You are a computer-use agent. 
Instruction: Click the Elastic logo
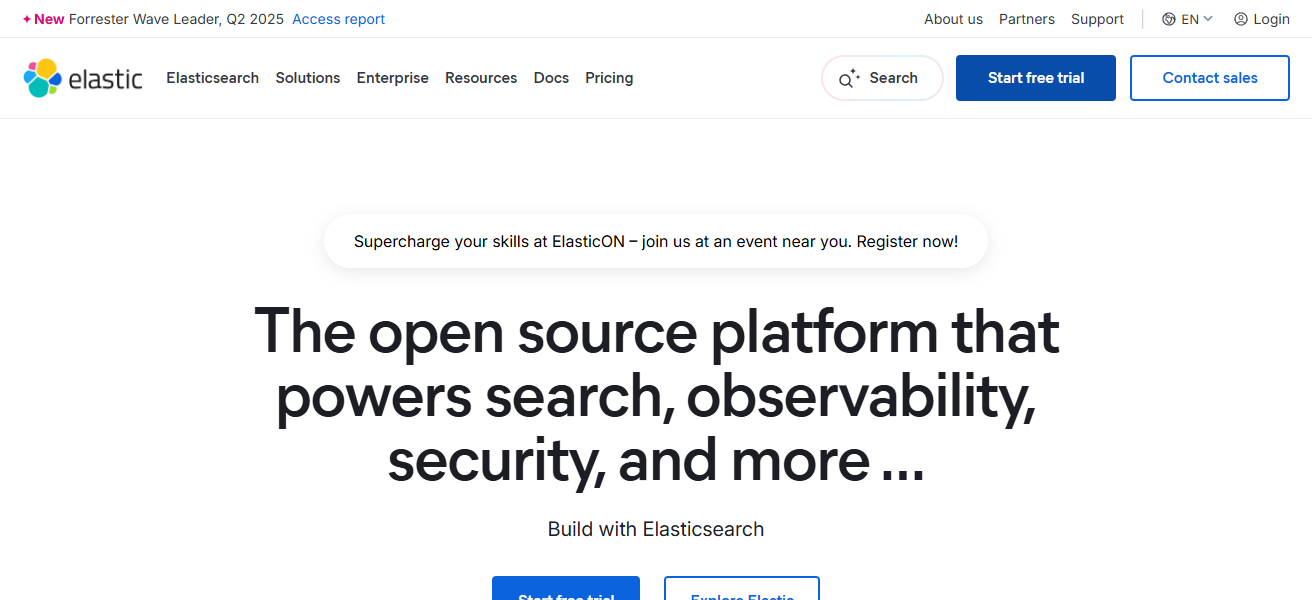(83, 77)
